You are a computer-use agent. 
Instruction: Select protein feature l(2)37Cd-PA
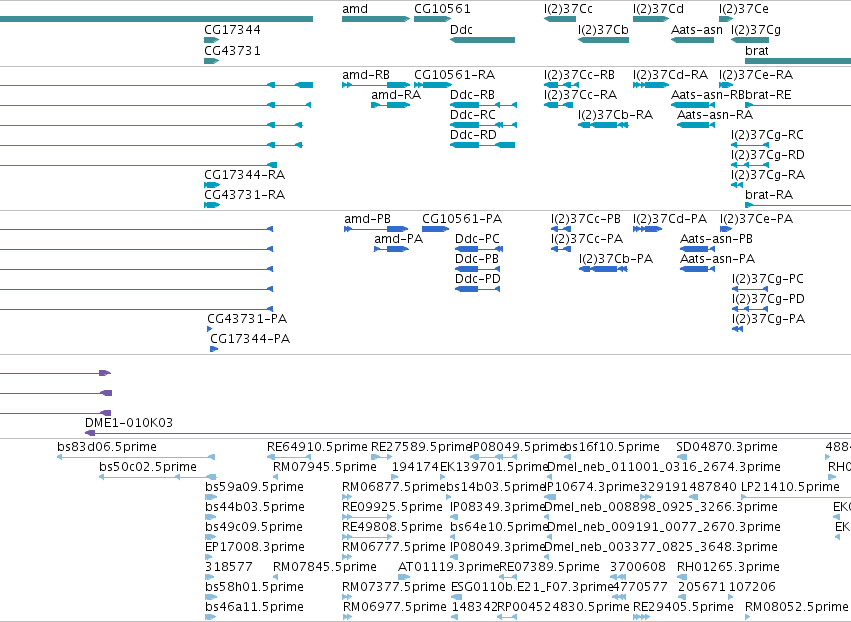(x=647, y=229)
